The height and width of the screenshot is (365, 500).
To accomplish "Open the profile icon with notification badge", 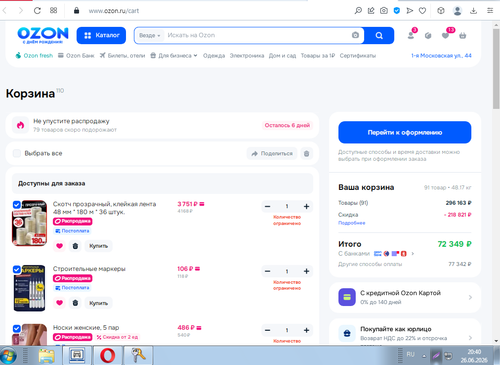I will [x=411, y=35].
